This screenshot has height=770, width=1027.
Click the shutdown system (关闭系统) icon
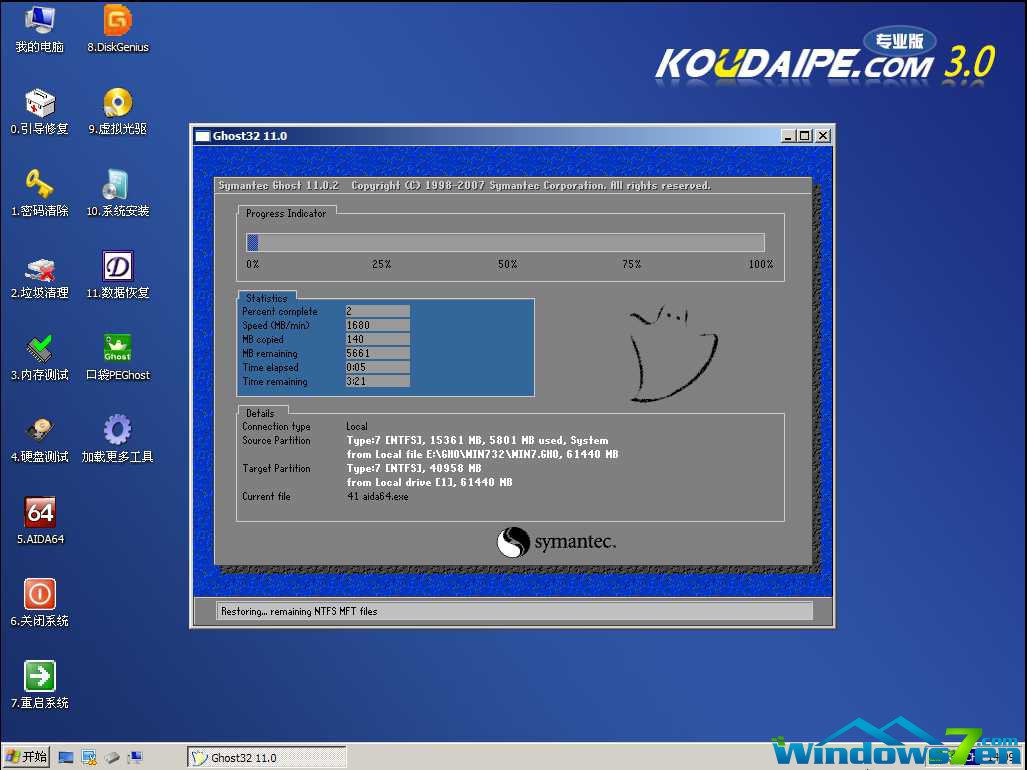(x=39, y=594)
